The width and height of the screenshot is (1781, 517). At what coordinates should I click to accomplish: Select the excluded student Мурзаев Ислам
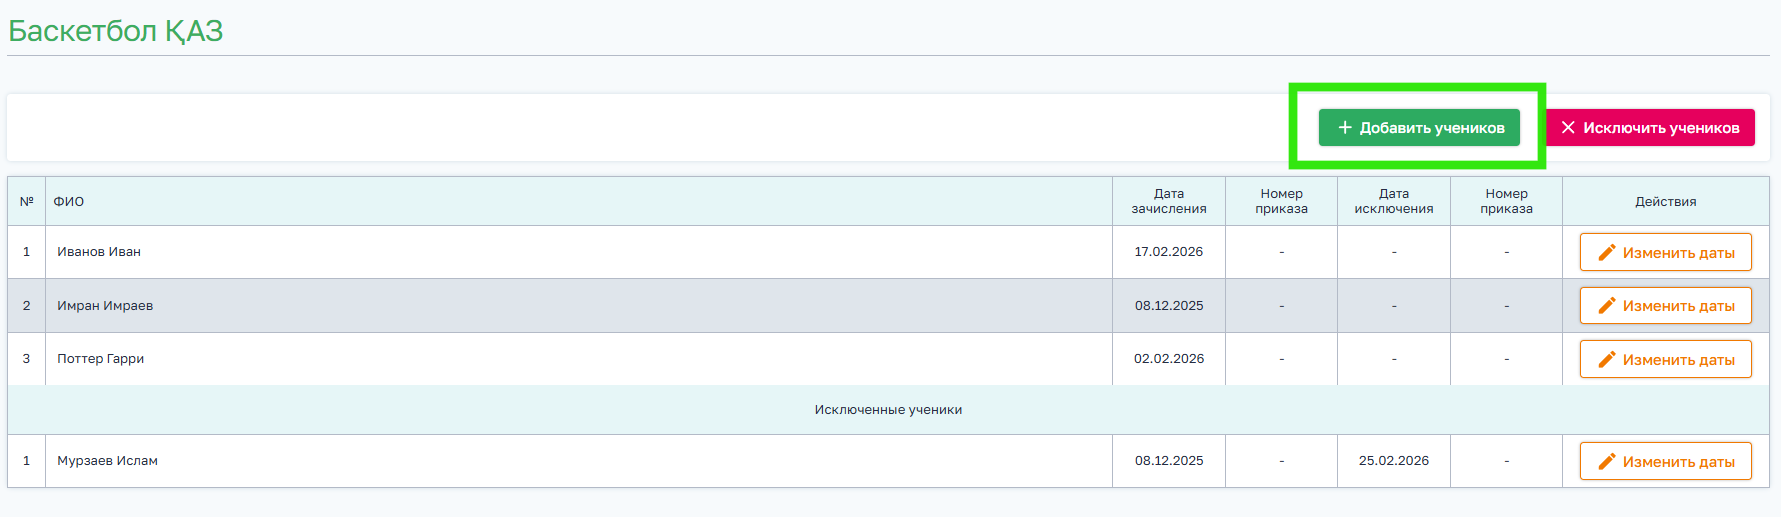[x=107, y=461]
